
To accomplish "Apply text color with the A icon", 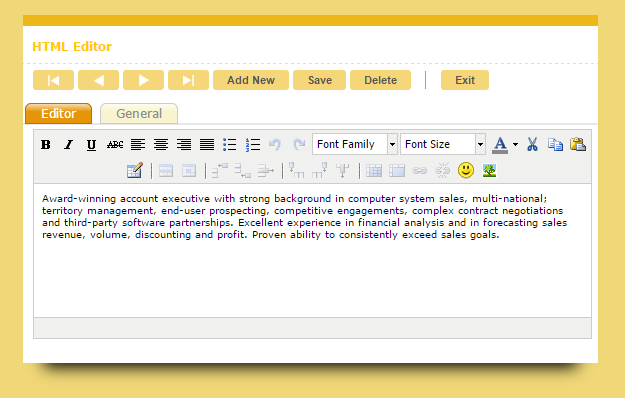I will click(x=500, y=144).
